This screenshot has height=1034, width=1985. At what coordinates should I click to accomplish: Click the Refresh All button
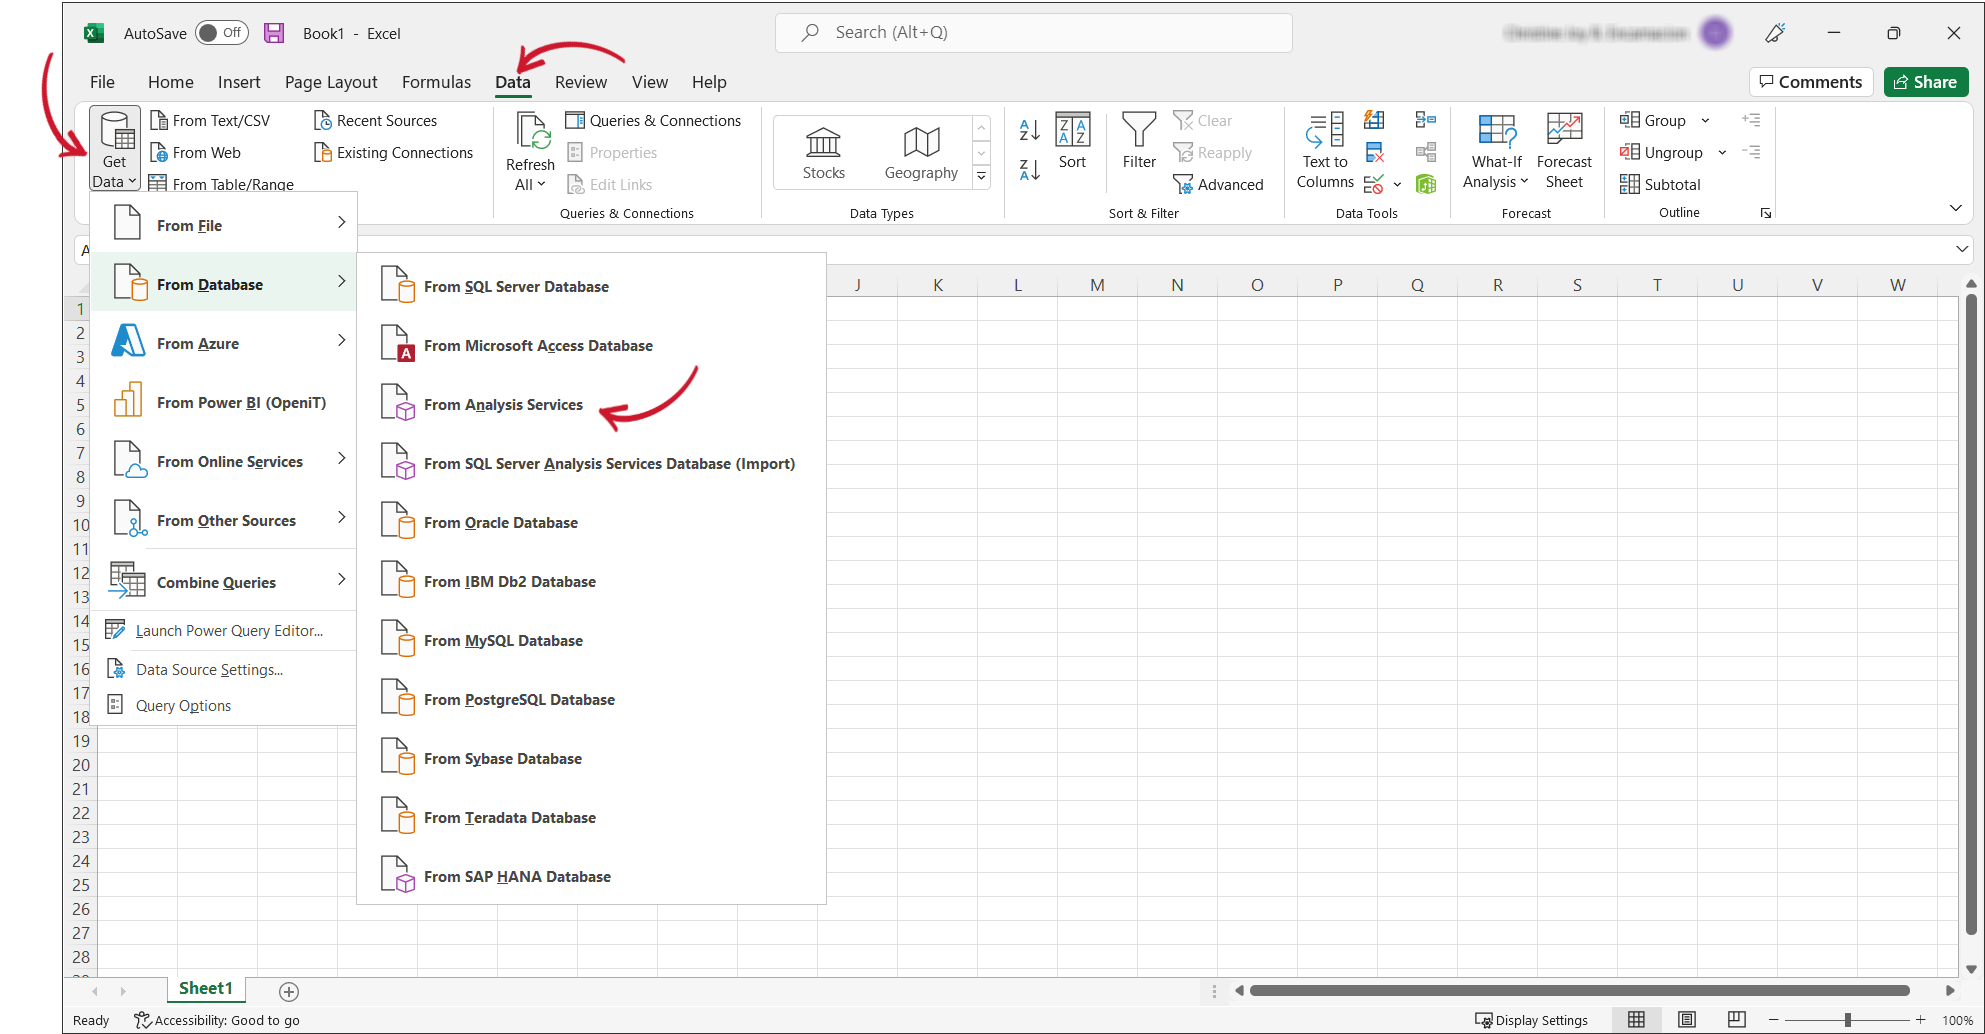[x=530, y=152]
